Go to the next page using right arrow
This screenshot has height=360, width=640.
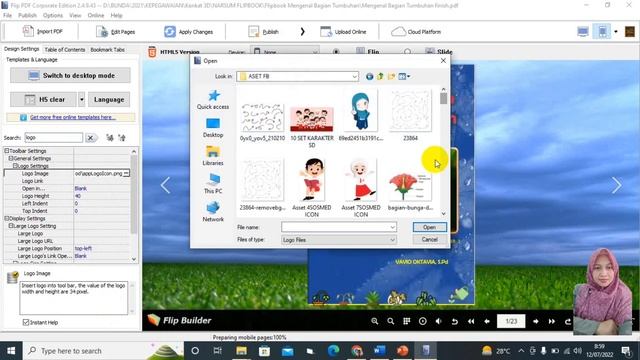(x=616, y=185)
